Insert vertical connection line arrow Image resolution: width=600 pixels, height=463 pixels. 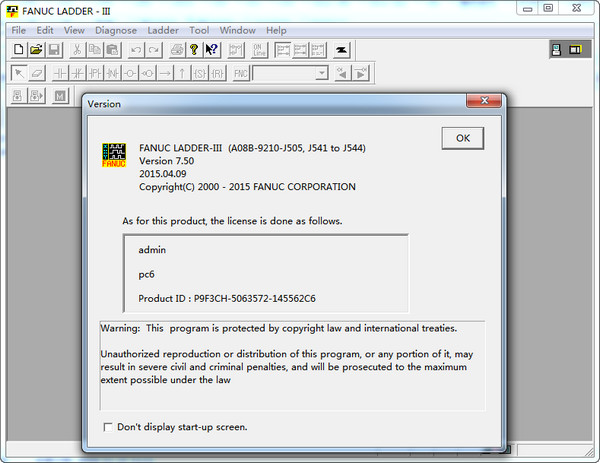click(x=183, y=73)
